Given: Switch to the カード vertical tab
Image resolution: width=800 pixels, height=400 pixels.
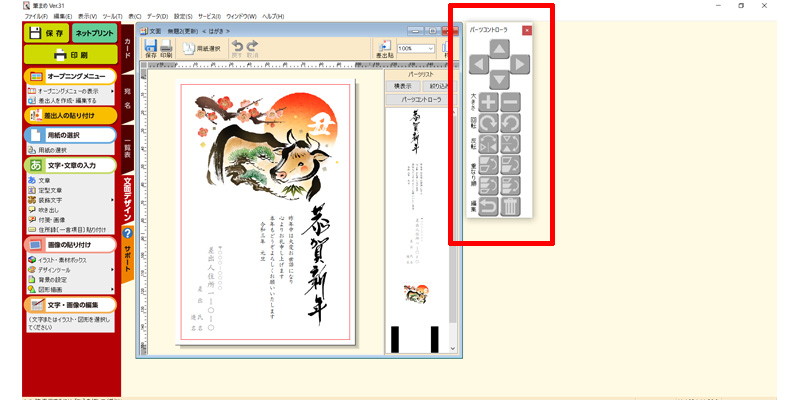Looking at the screenshot, I should (x=127, y=47).
